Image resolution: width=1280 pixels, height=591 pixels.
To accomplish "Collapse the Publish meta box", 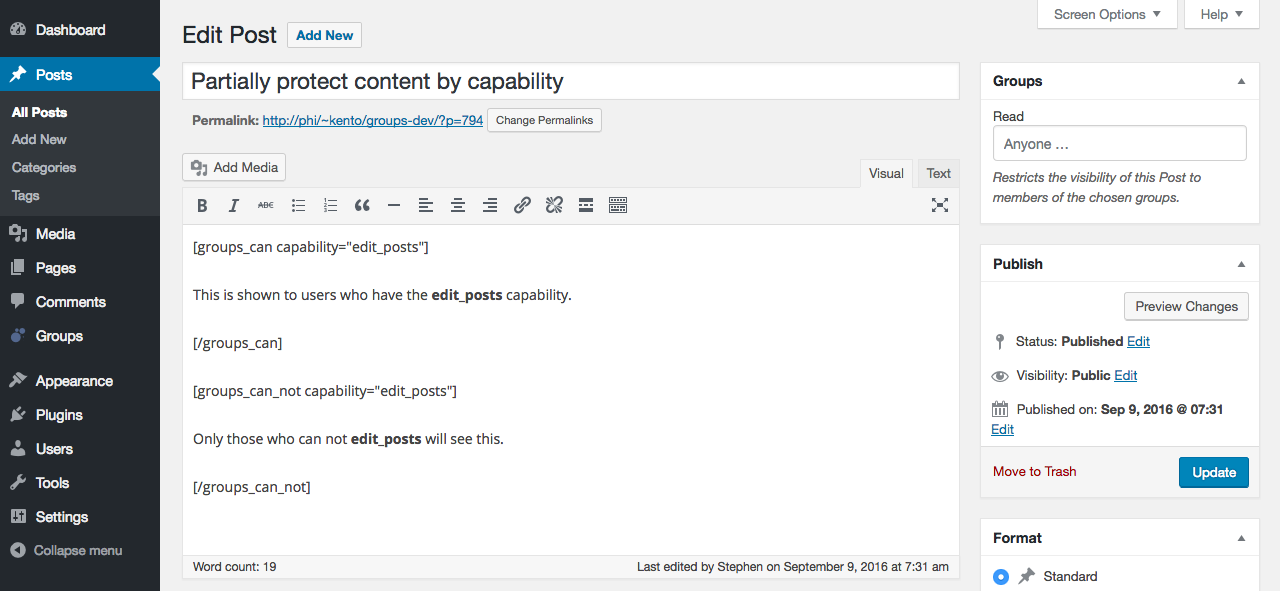I will tap(1241, 264).
